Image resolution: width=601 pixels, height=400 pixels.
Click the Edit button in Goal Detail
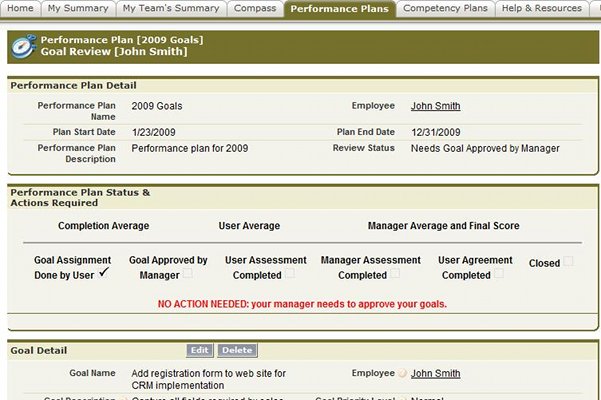point(199,350)
